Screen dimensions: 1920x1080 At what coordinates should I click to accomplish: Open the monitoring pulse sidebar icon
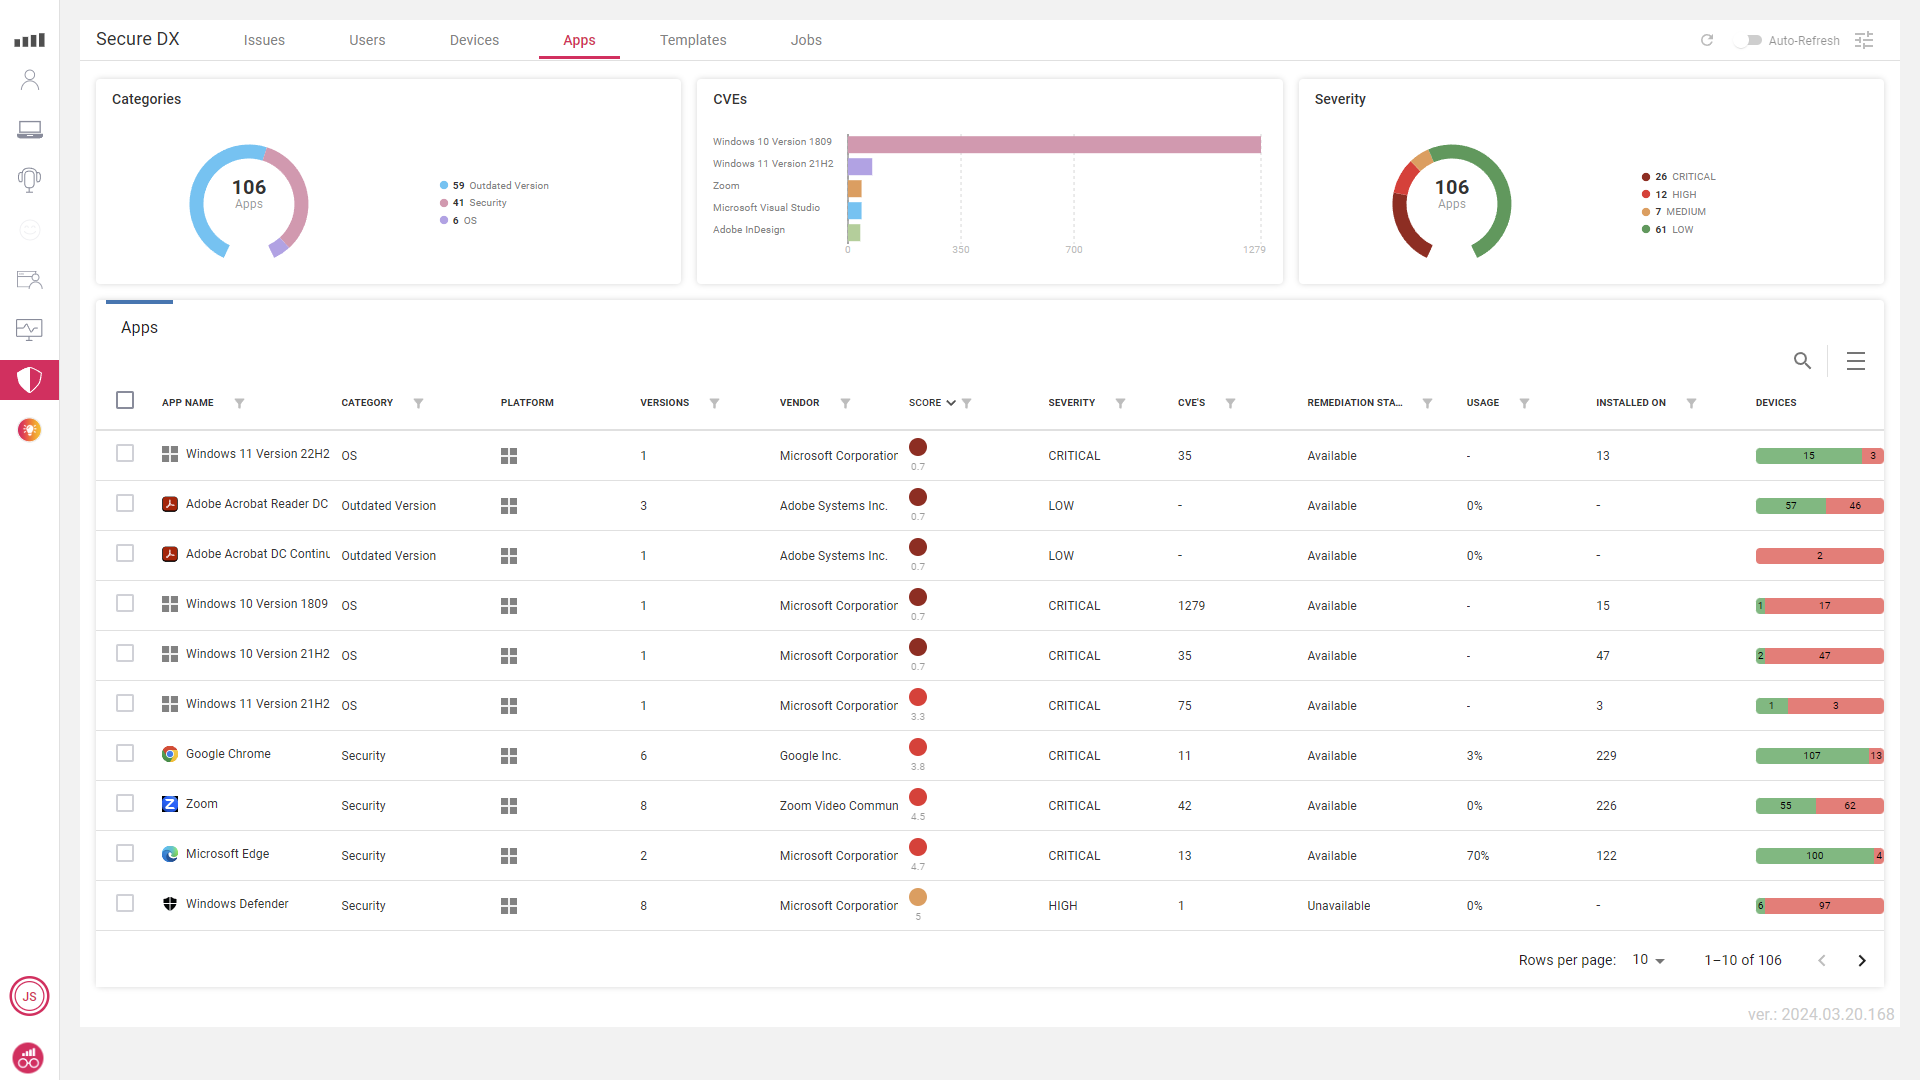tap(29, 329)
